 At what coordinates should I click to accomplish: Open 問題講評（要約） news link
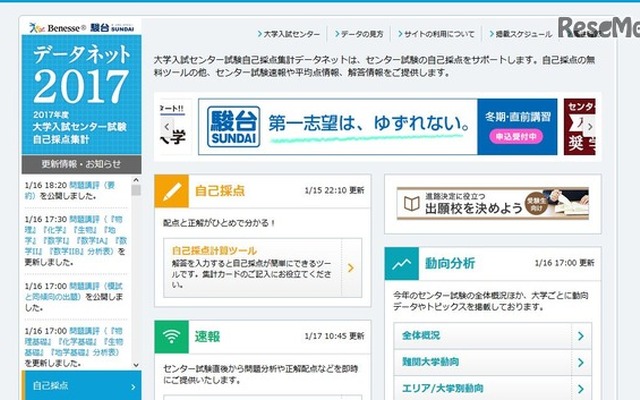(x=70, y=190)
